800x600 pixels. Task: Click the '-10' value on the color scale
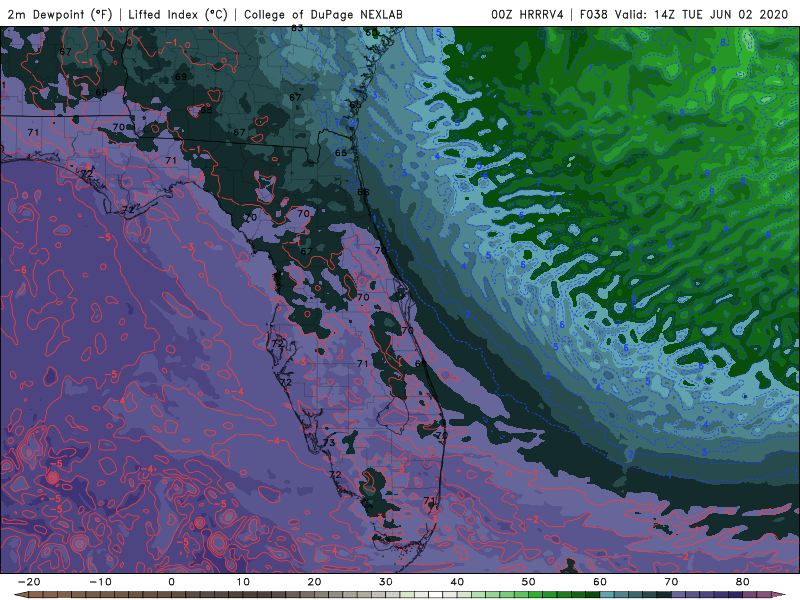tap(100, 582)
